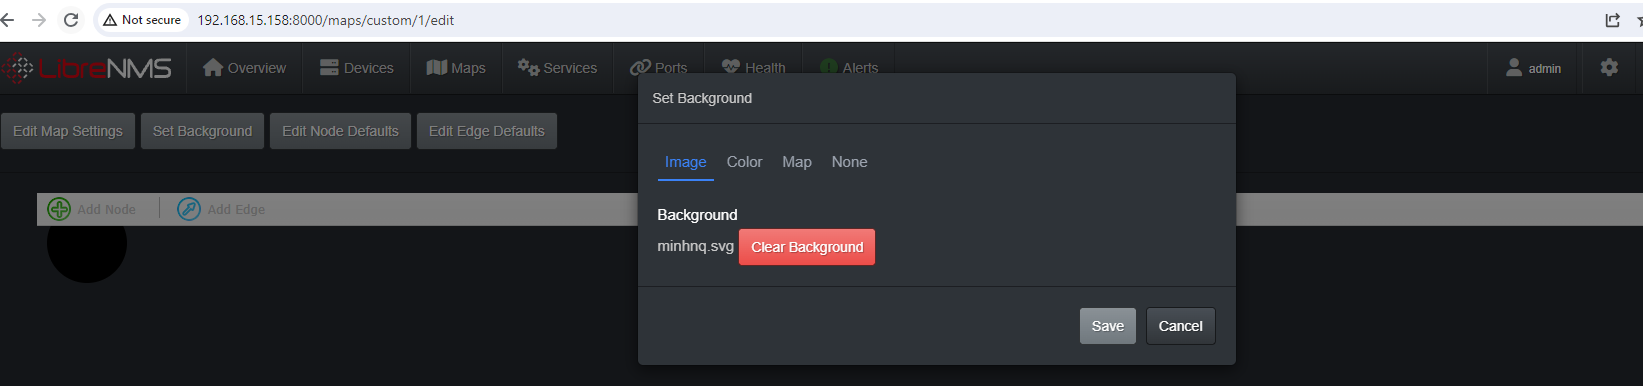Open the Services menu
The height and width of the screenshot is (386, 1643).
pos(557,68)
